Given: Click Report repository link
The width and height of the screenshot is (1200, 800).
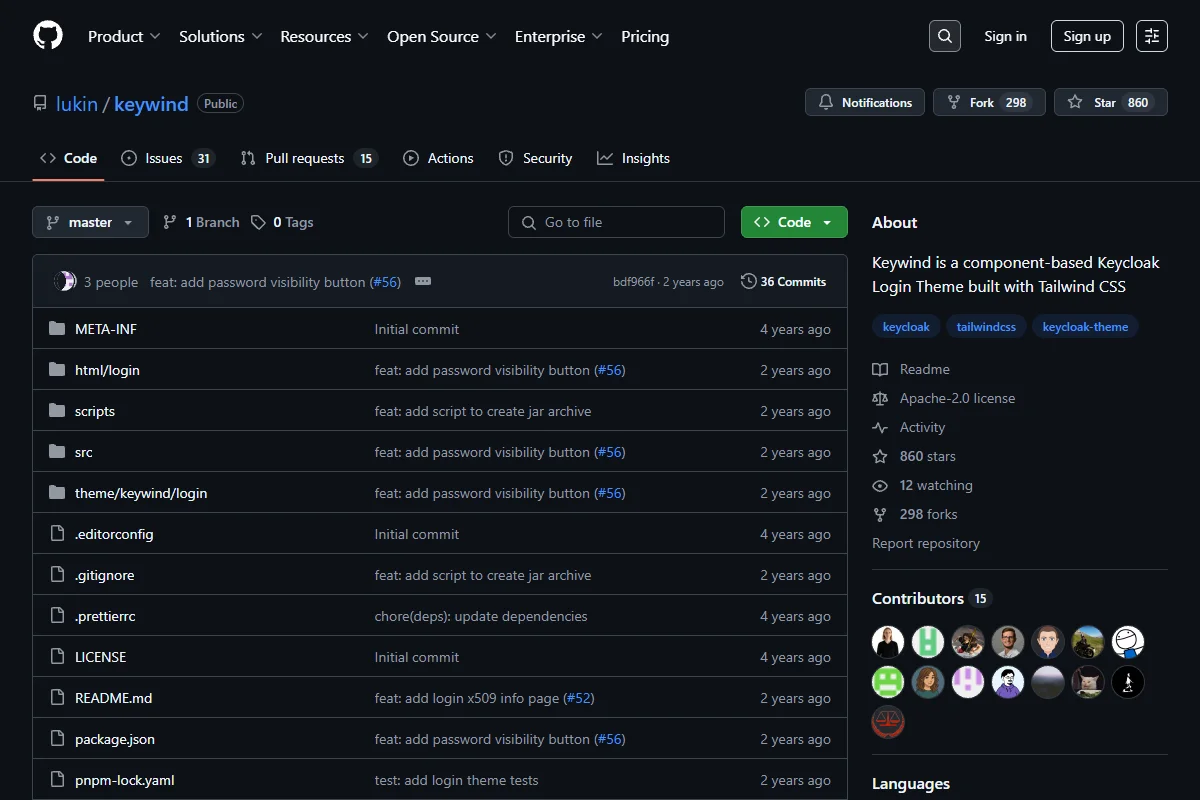Looking at the screenshot, I should click(926, 543).
